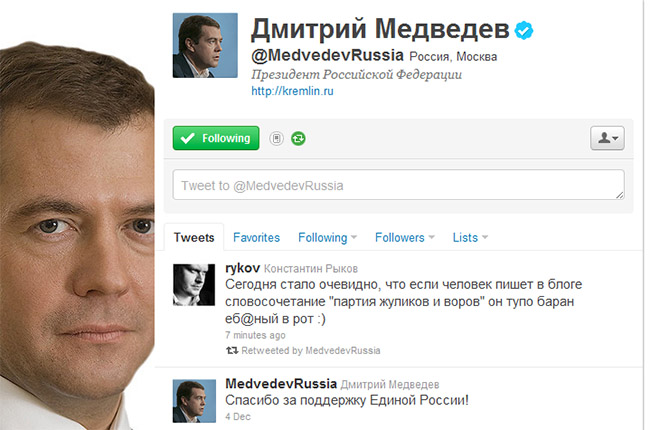Expand the Following tab dropdown arrow
Screen dimensions: 650x430
(354, 238)
